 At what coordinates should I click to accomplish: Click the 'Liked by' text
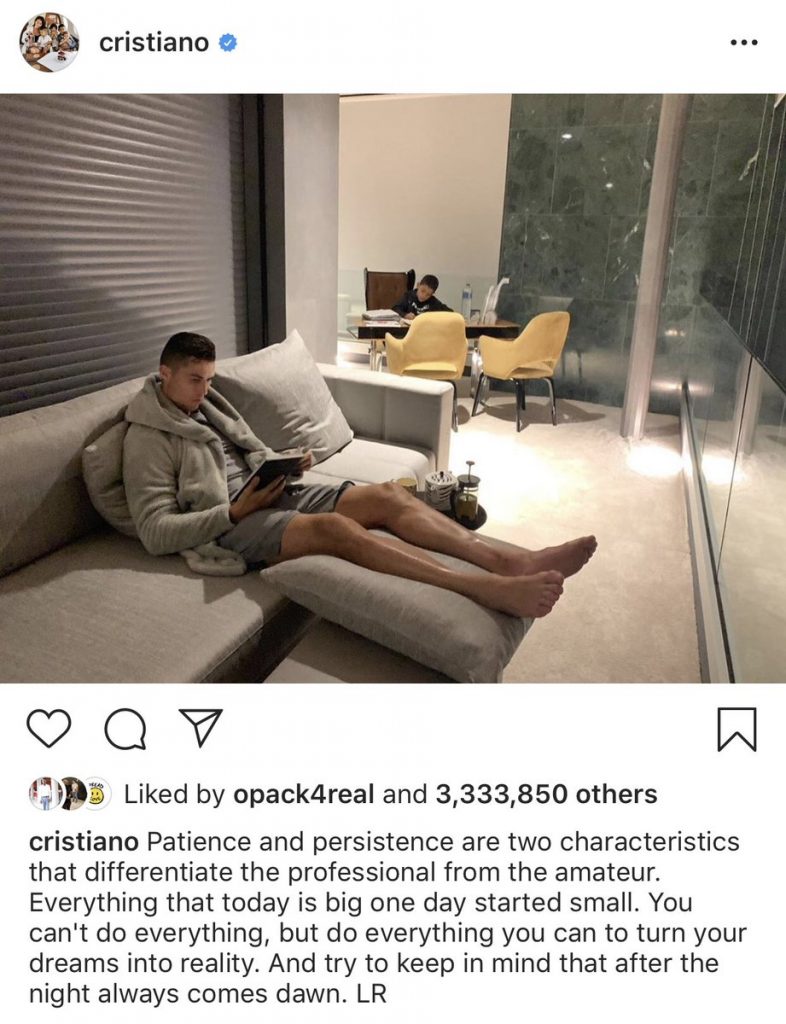point(174,795)
